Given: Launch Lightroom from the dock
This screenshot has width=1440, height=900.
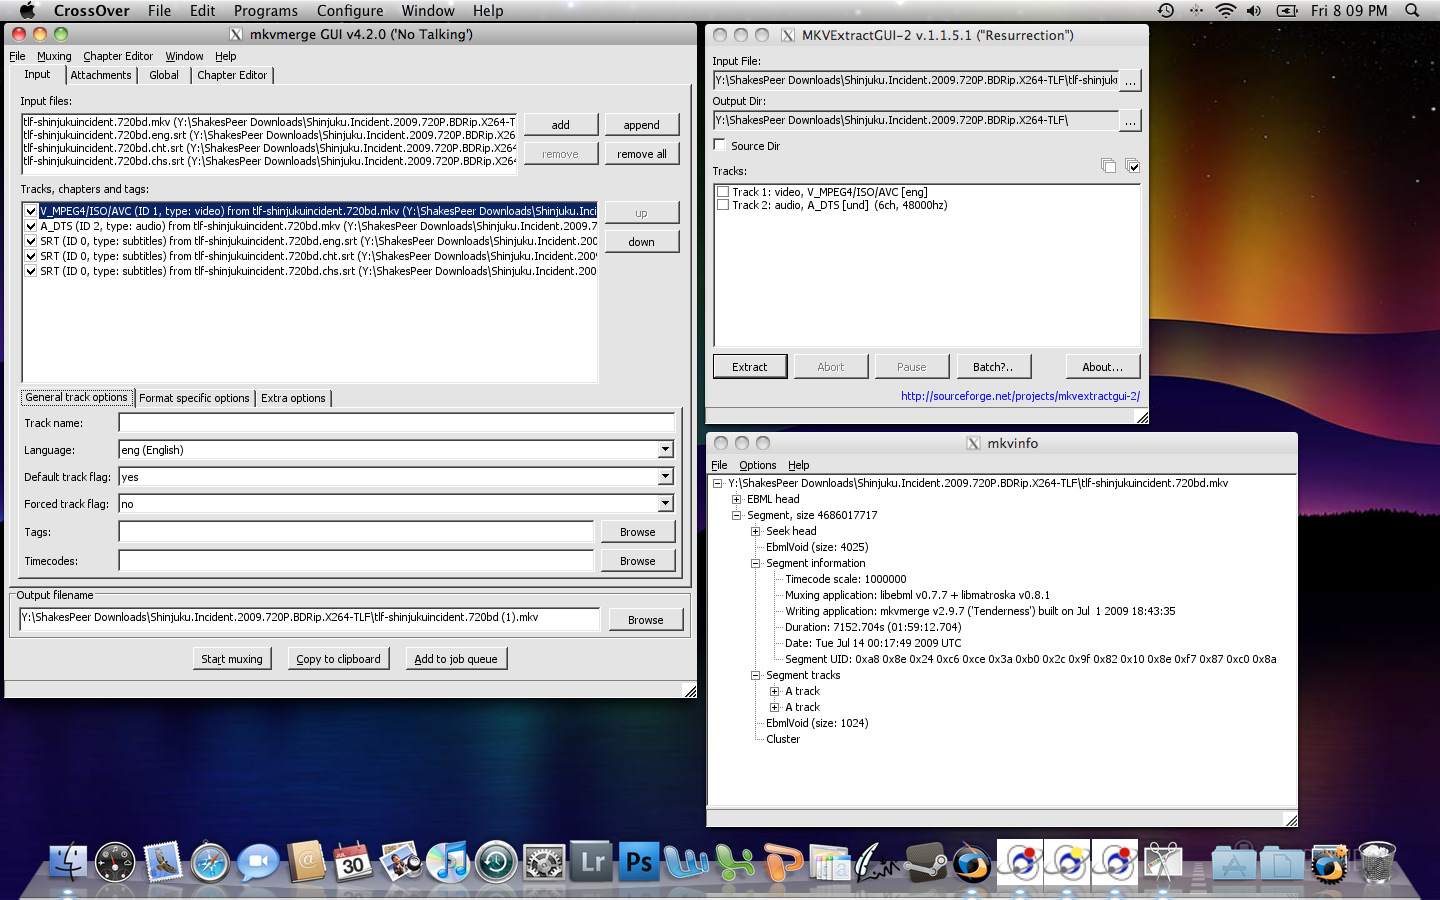Looking at the screenshot, I should pyautogui.click(x=592, y=862).
